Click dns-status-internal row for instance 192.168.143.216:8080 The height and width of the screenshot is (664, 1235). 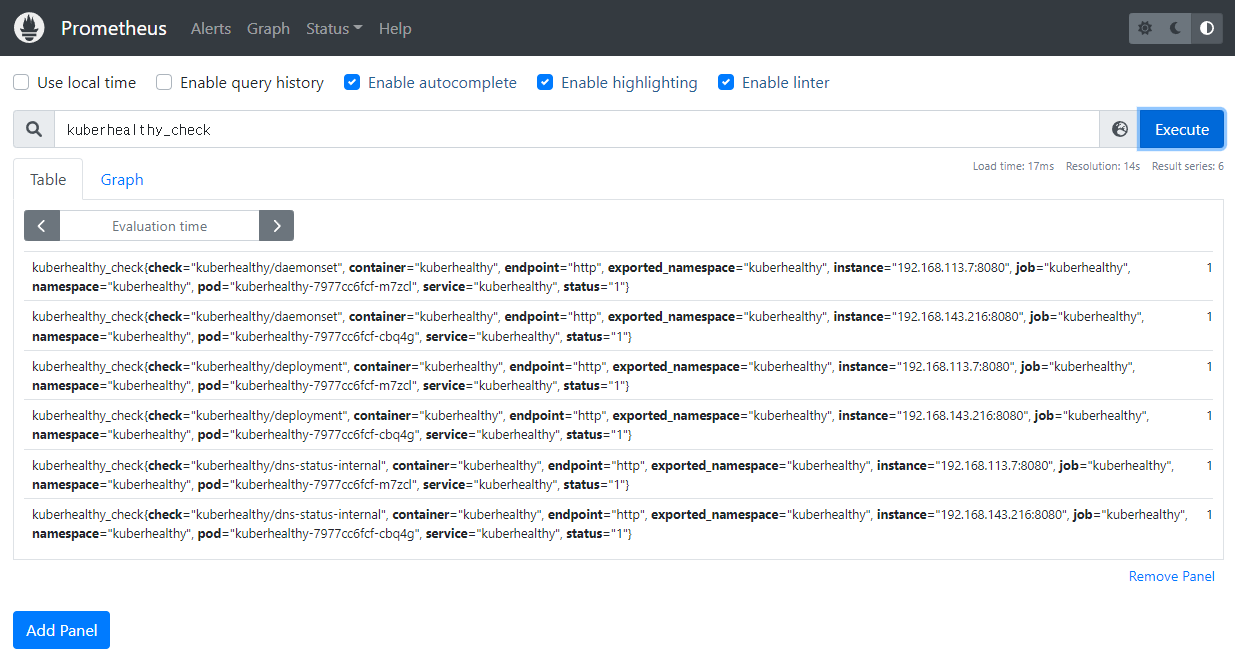tap(618, 524)
